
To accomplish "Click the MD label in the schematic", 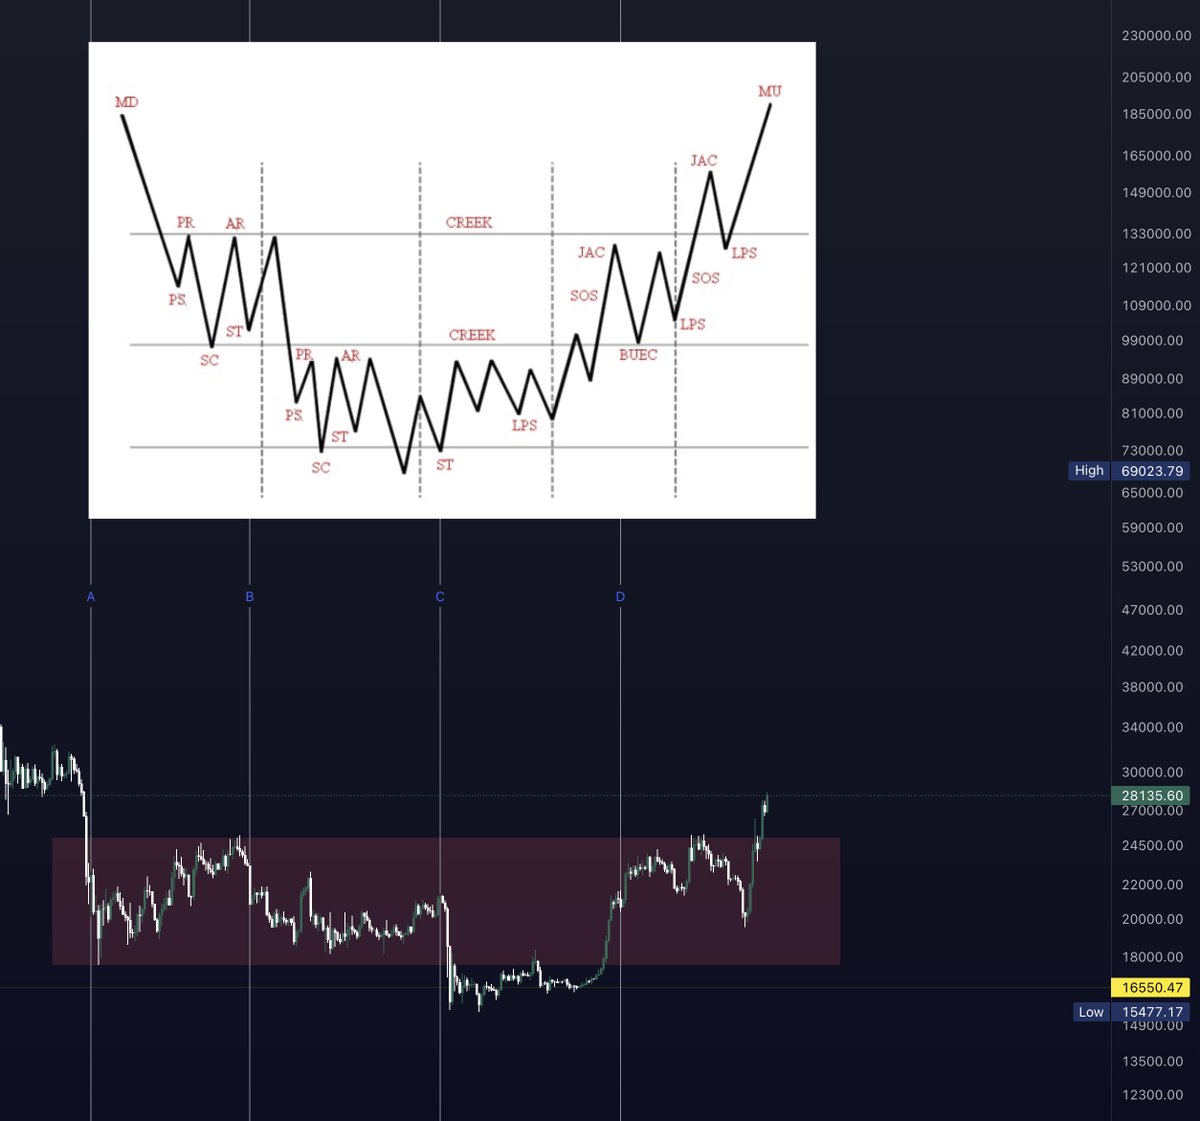I will click(127, 102).
